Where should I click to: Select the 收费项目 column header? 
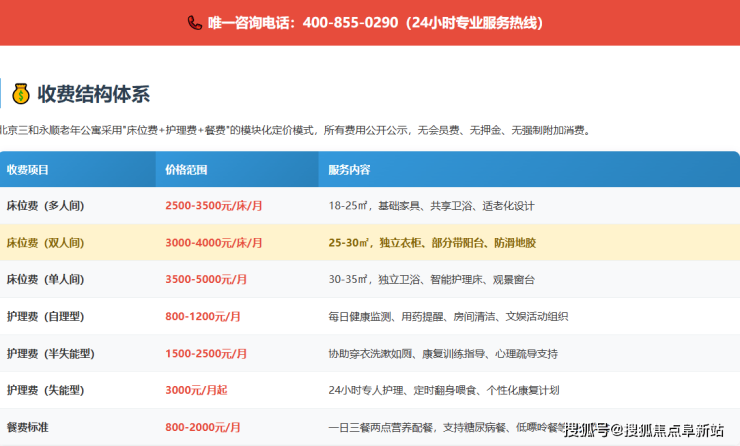(x=28, y=169)
